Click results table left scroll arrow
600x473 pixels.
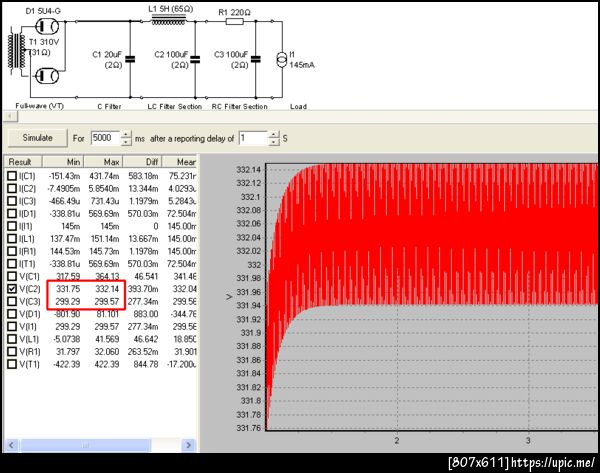11,445
